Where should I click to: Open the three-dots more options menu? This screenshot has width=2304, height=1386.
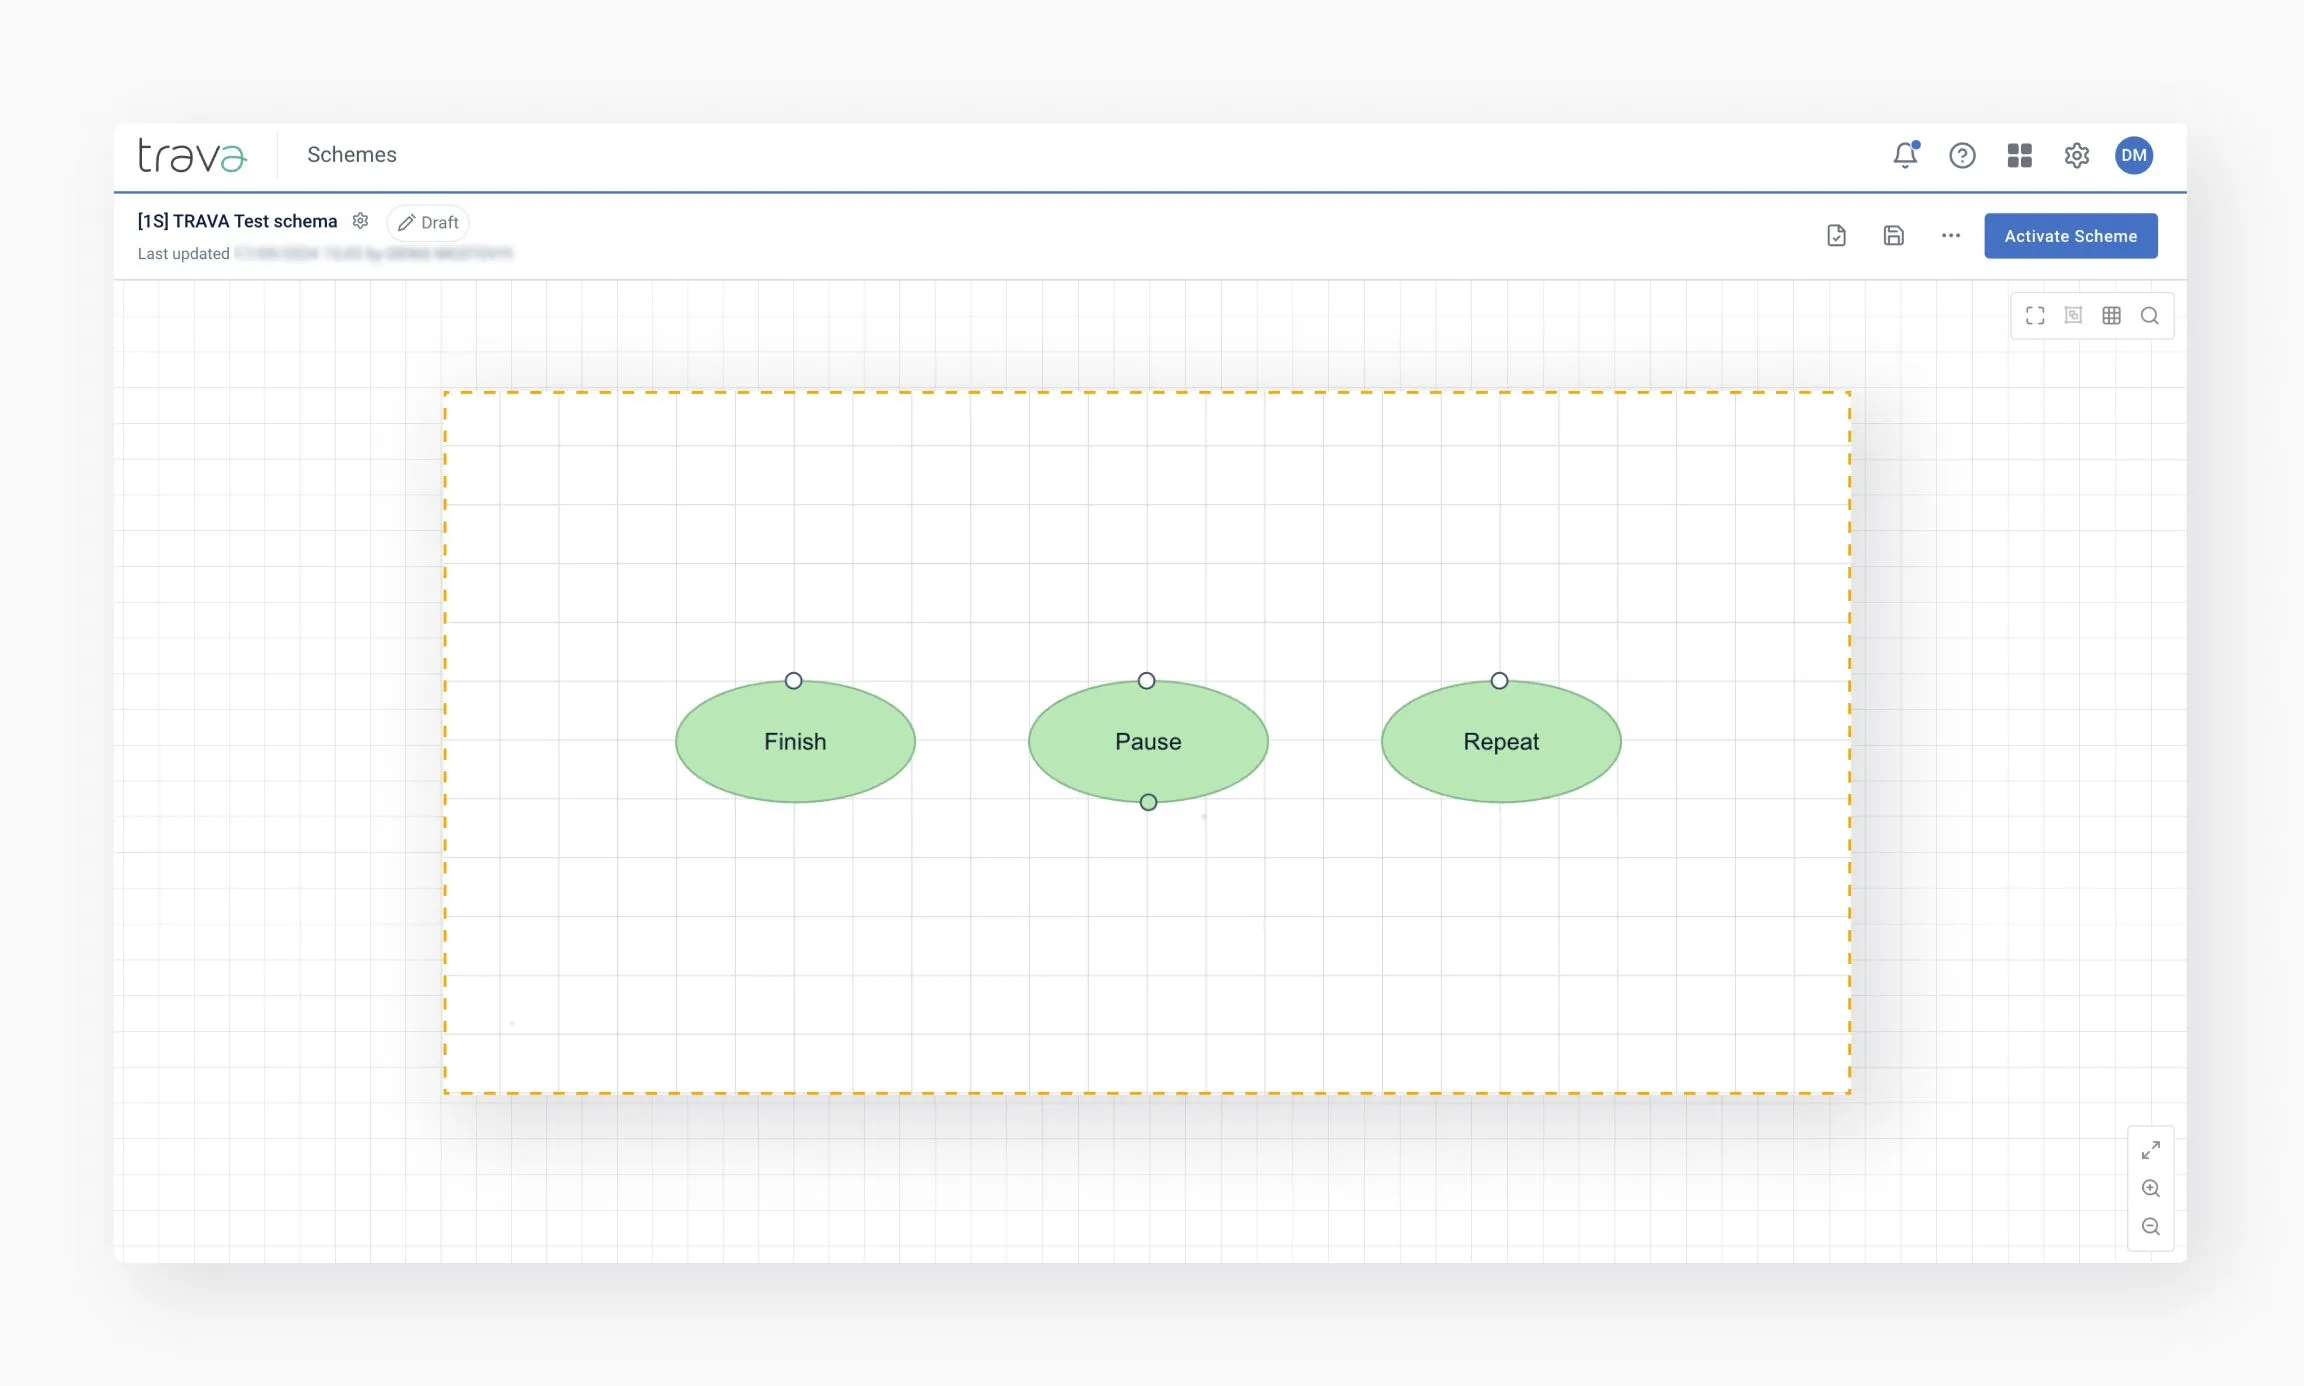point(1950,236)
